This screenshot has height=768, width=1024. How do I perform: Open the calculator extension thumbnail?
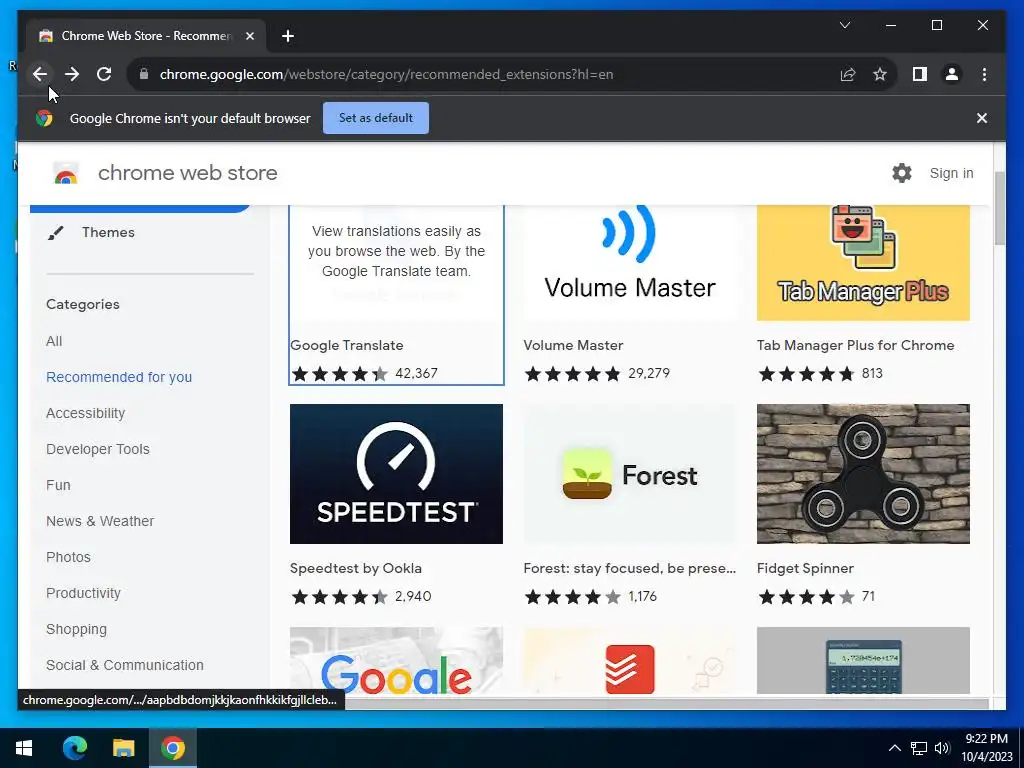click(863, 660)
